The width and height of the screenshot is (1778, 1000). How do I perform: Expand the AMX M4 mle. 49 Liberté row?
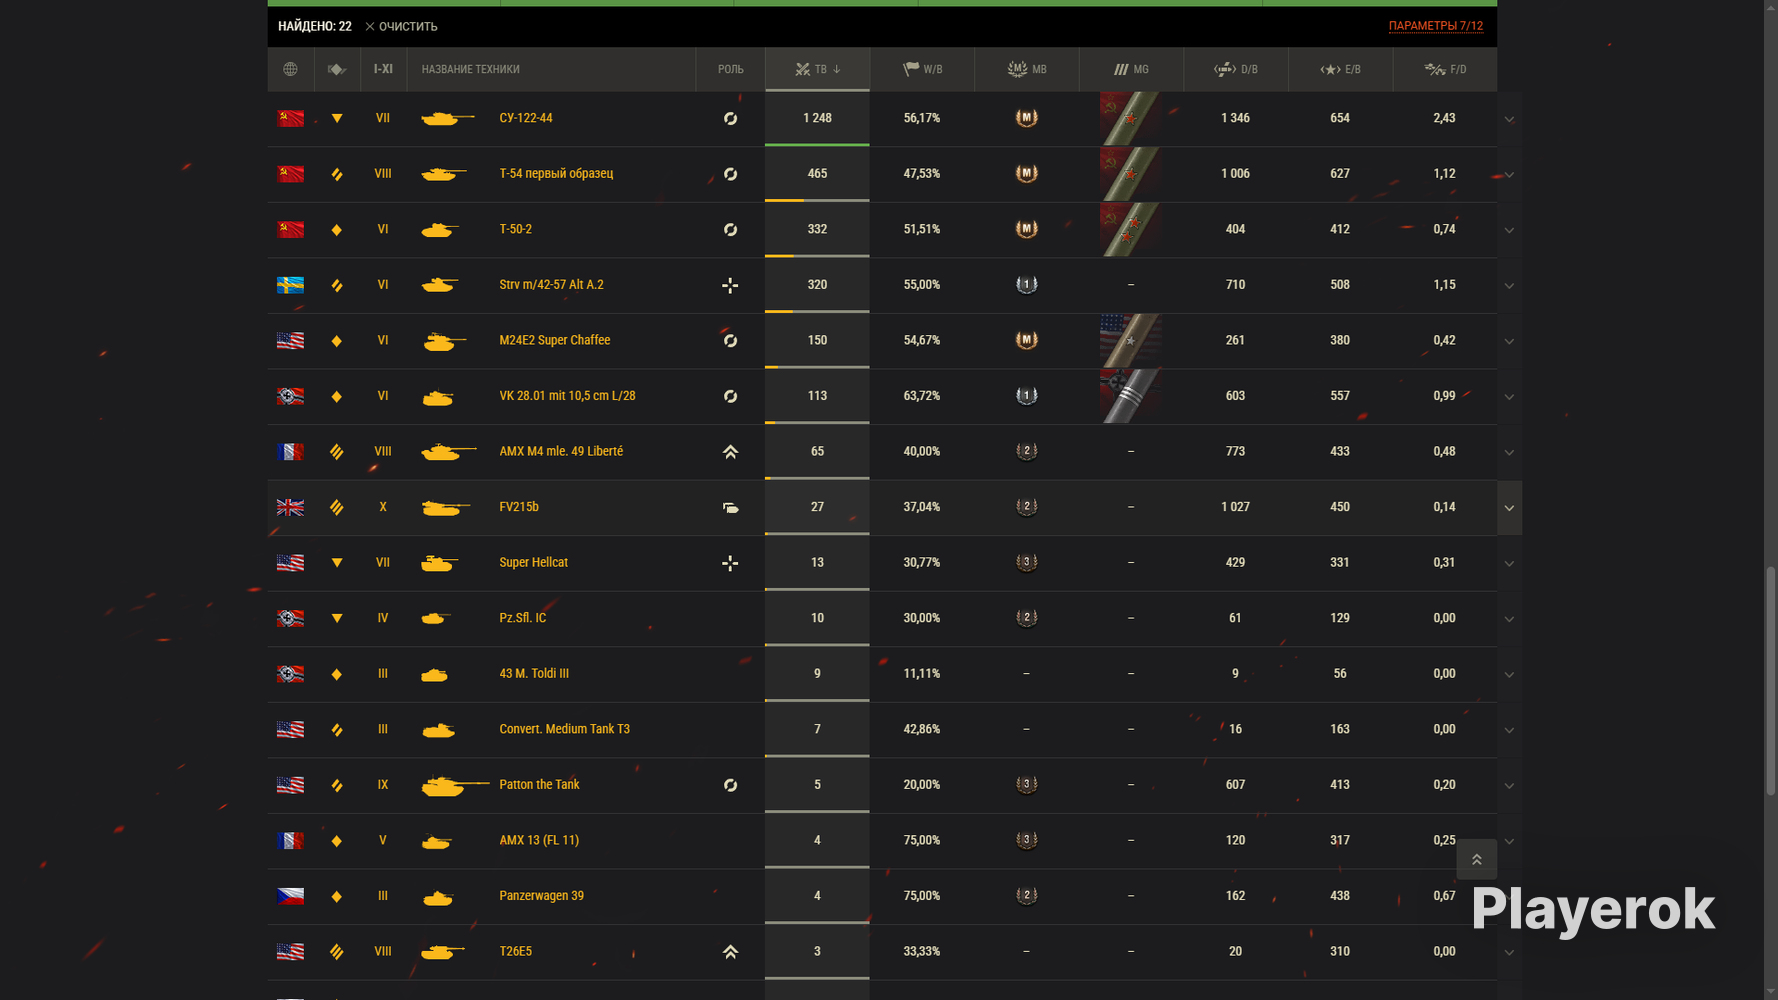[1509, 452]
